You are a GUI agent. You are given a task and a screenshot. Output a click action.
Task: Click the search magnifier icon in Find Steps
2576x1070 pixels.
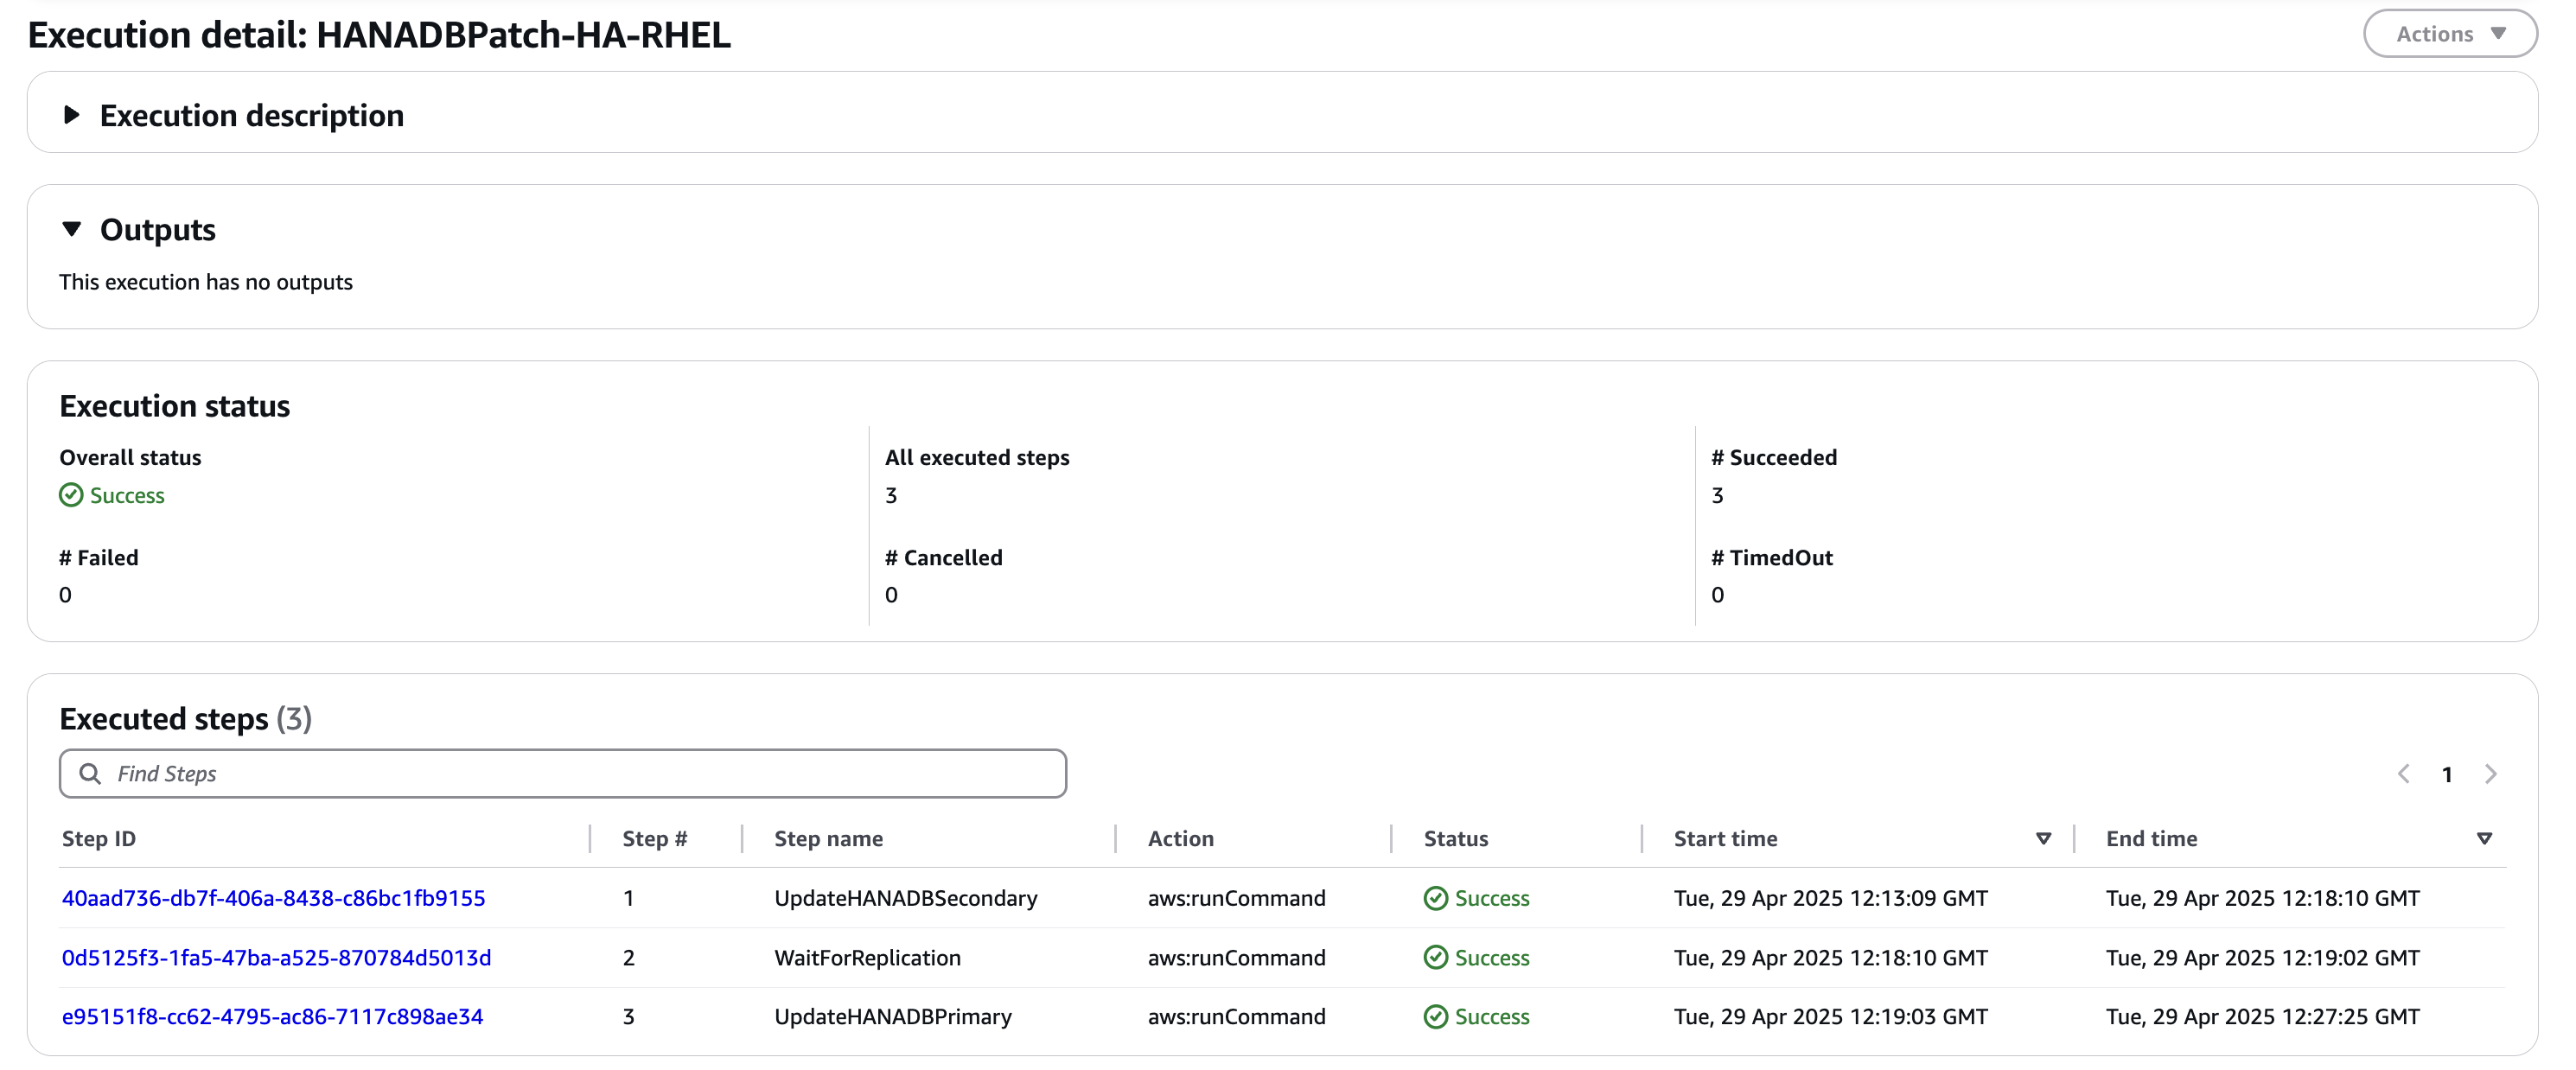point(90,773)
